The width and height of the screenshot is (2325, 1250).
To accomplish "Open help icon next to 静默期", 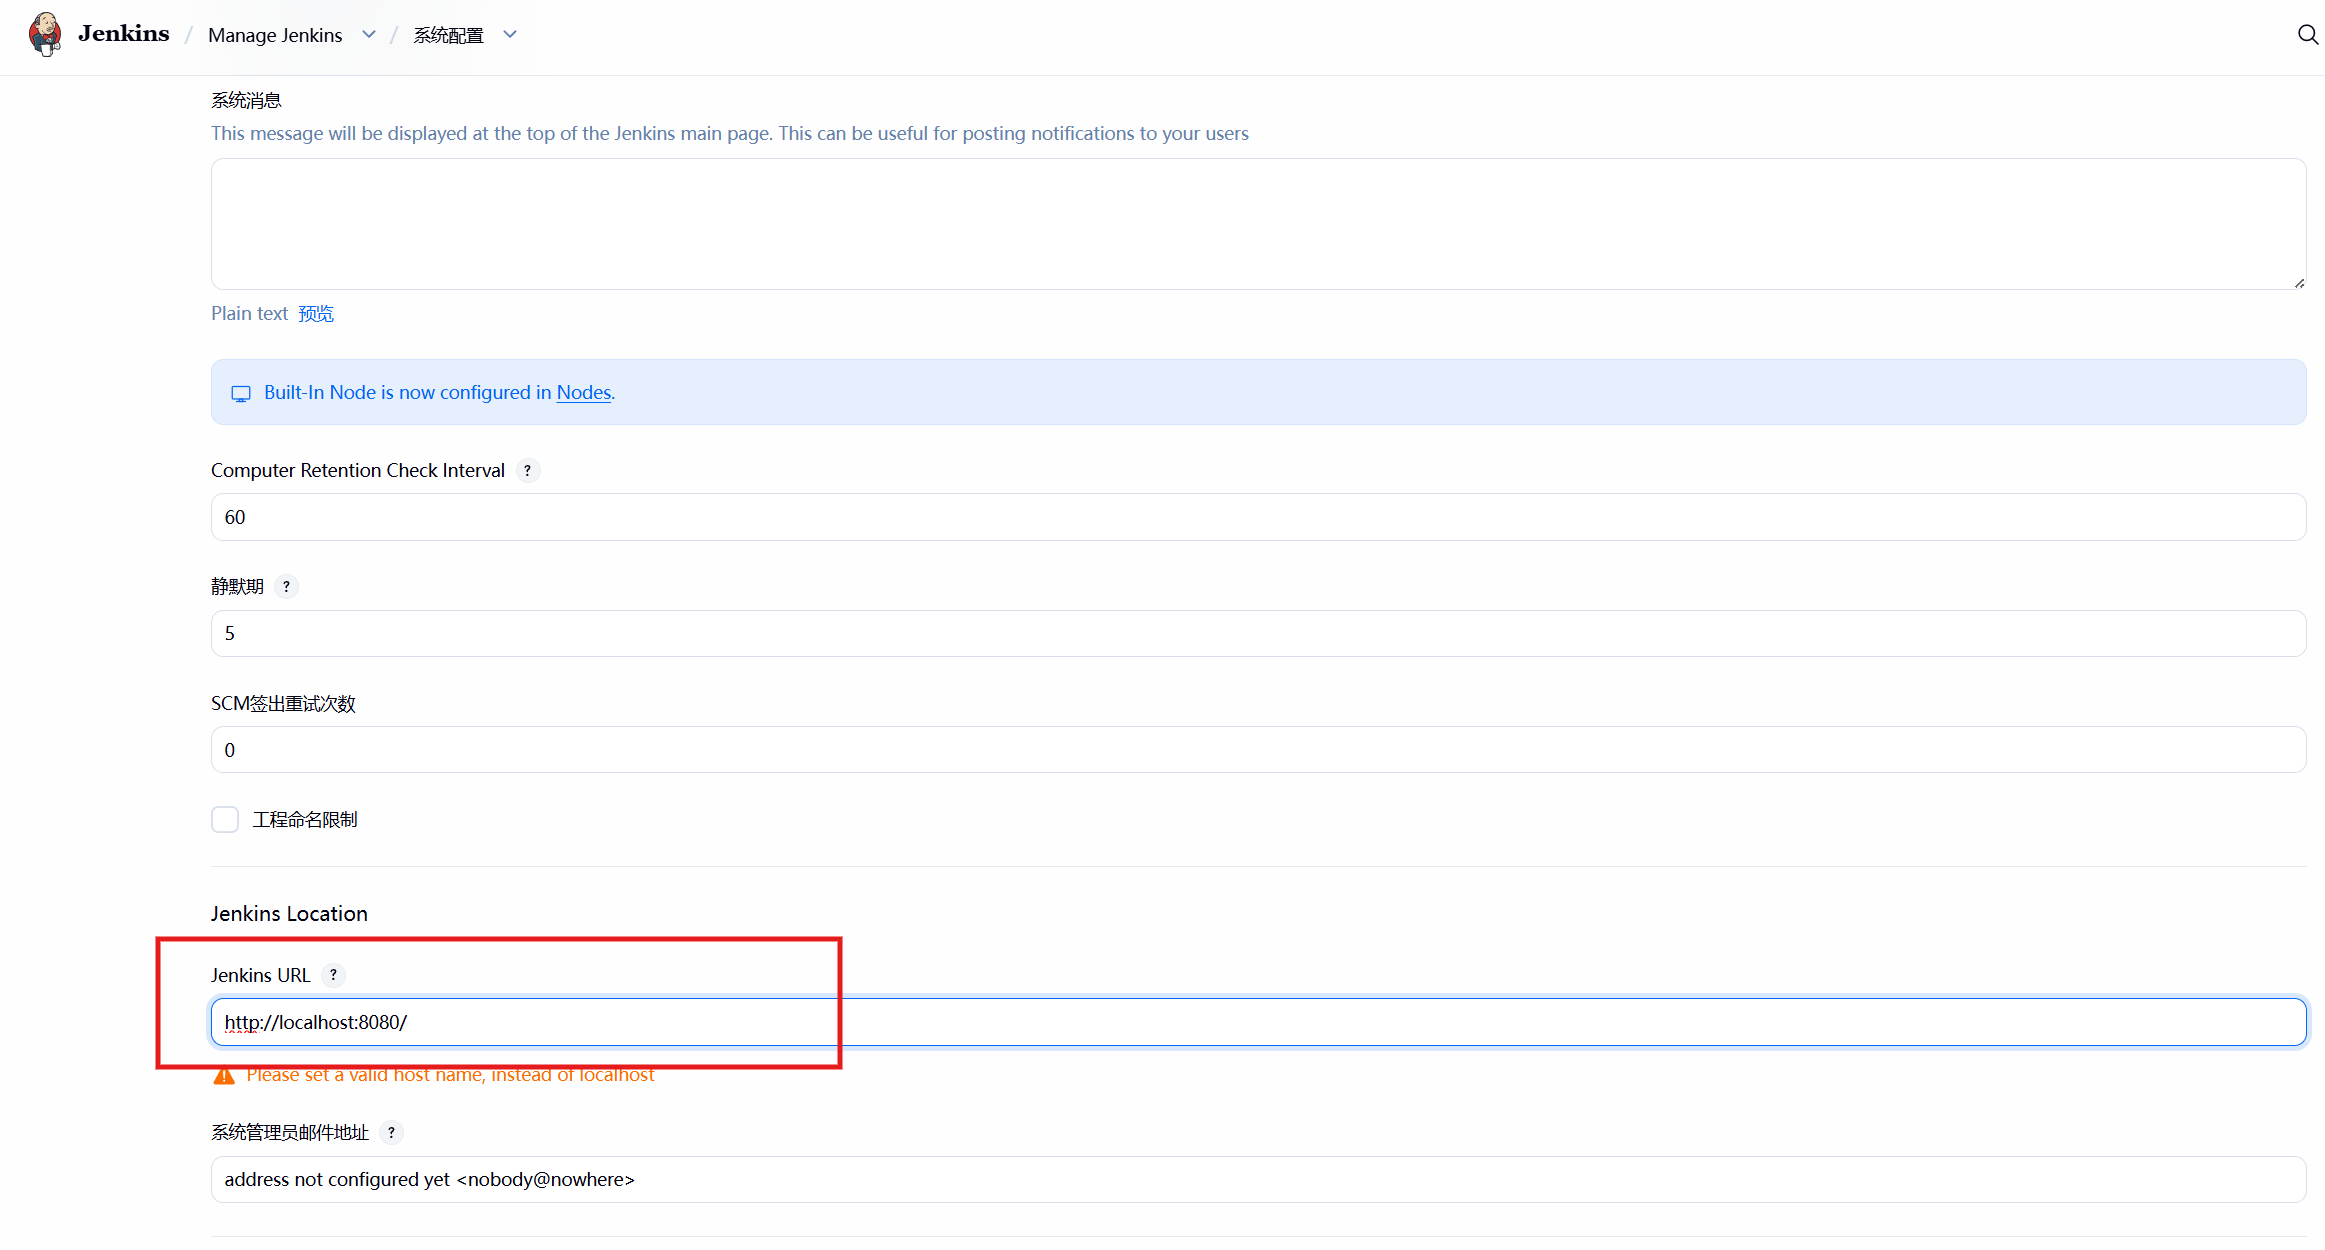I will click(286, 587).
